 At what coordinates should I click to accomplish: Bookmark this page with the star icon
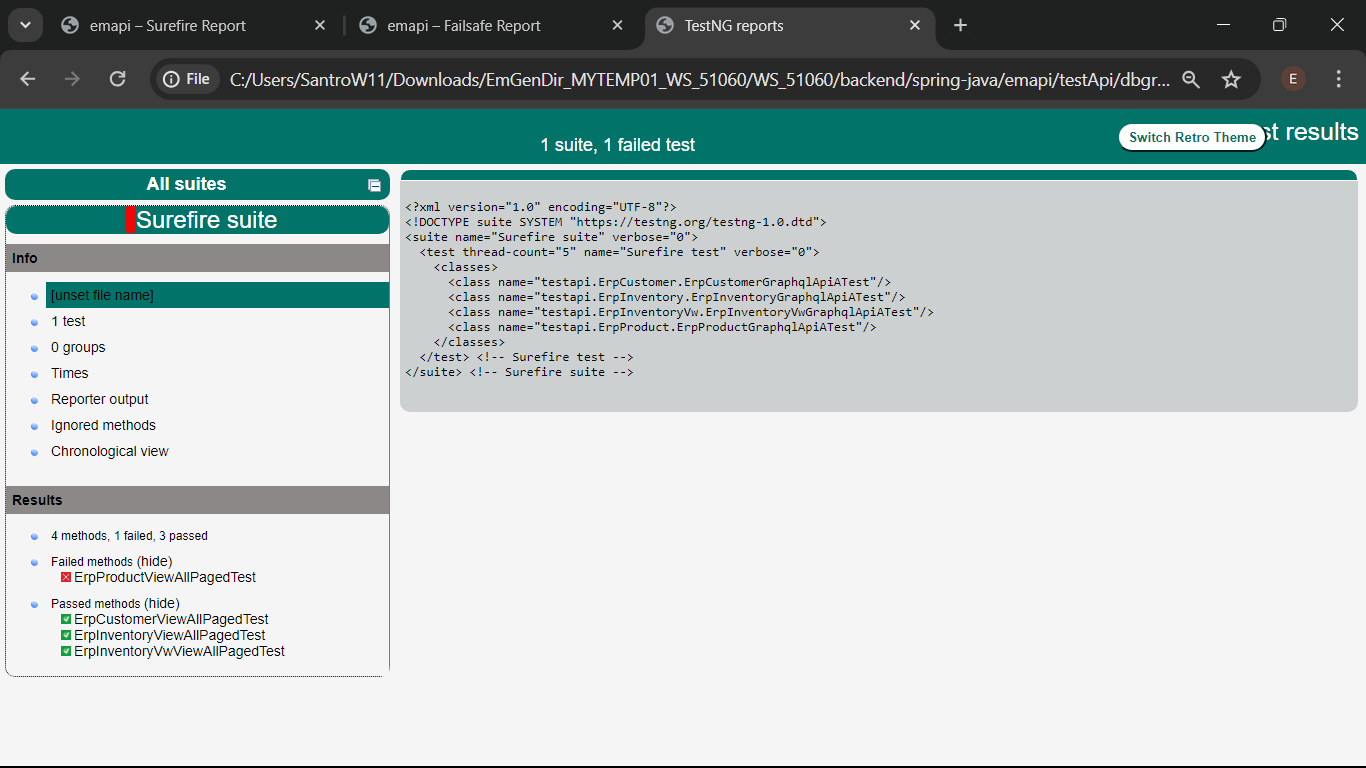pyautogui.click(x=1231, y=79)
